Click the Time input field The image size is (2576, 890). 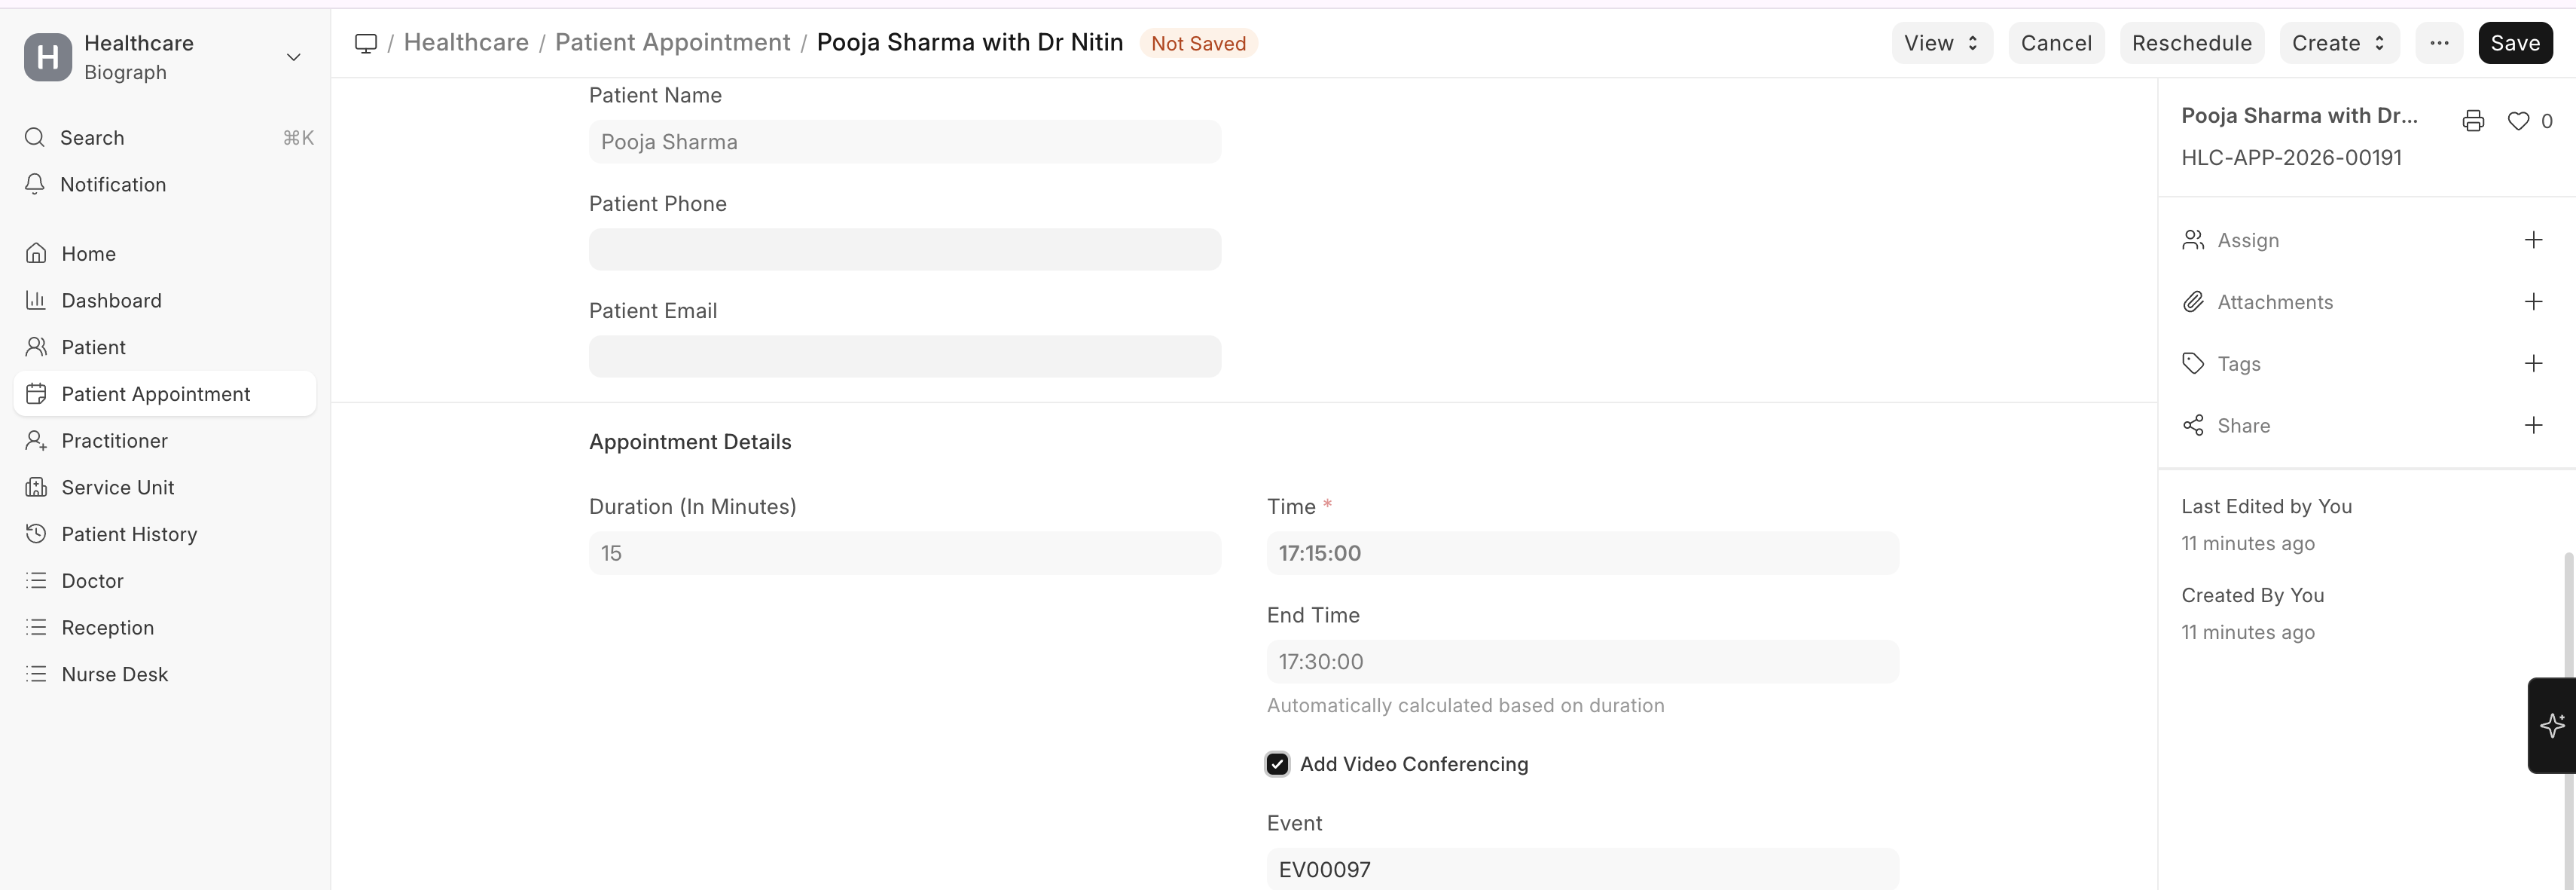1581,553
